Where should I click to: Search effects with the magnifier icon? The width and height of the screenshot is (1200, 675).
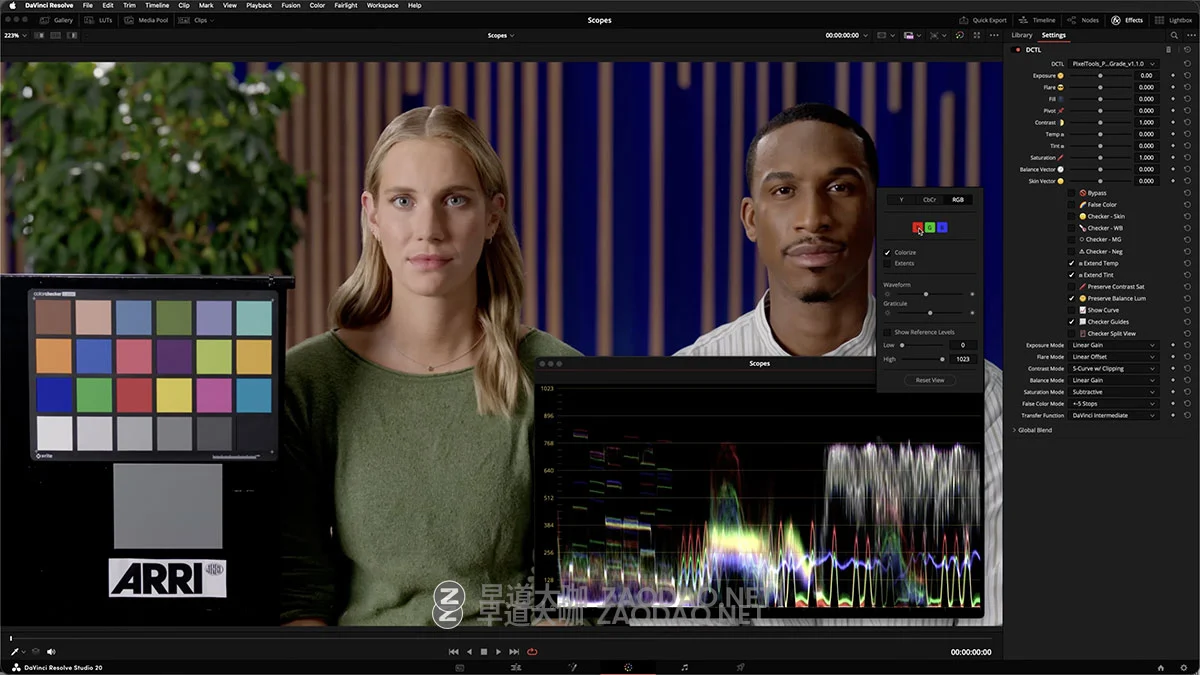coord(1175,35)
